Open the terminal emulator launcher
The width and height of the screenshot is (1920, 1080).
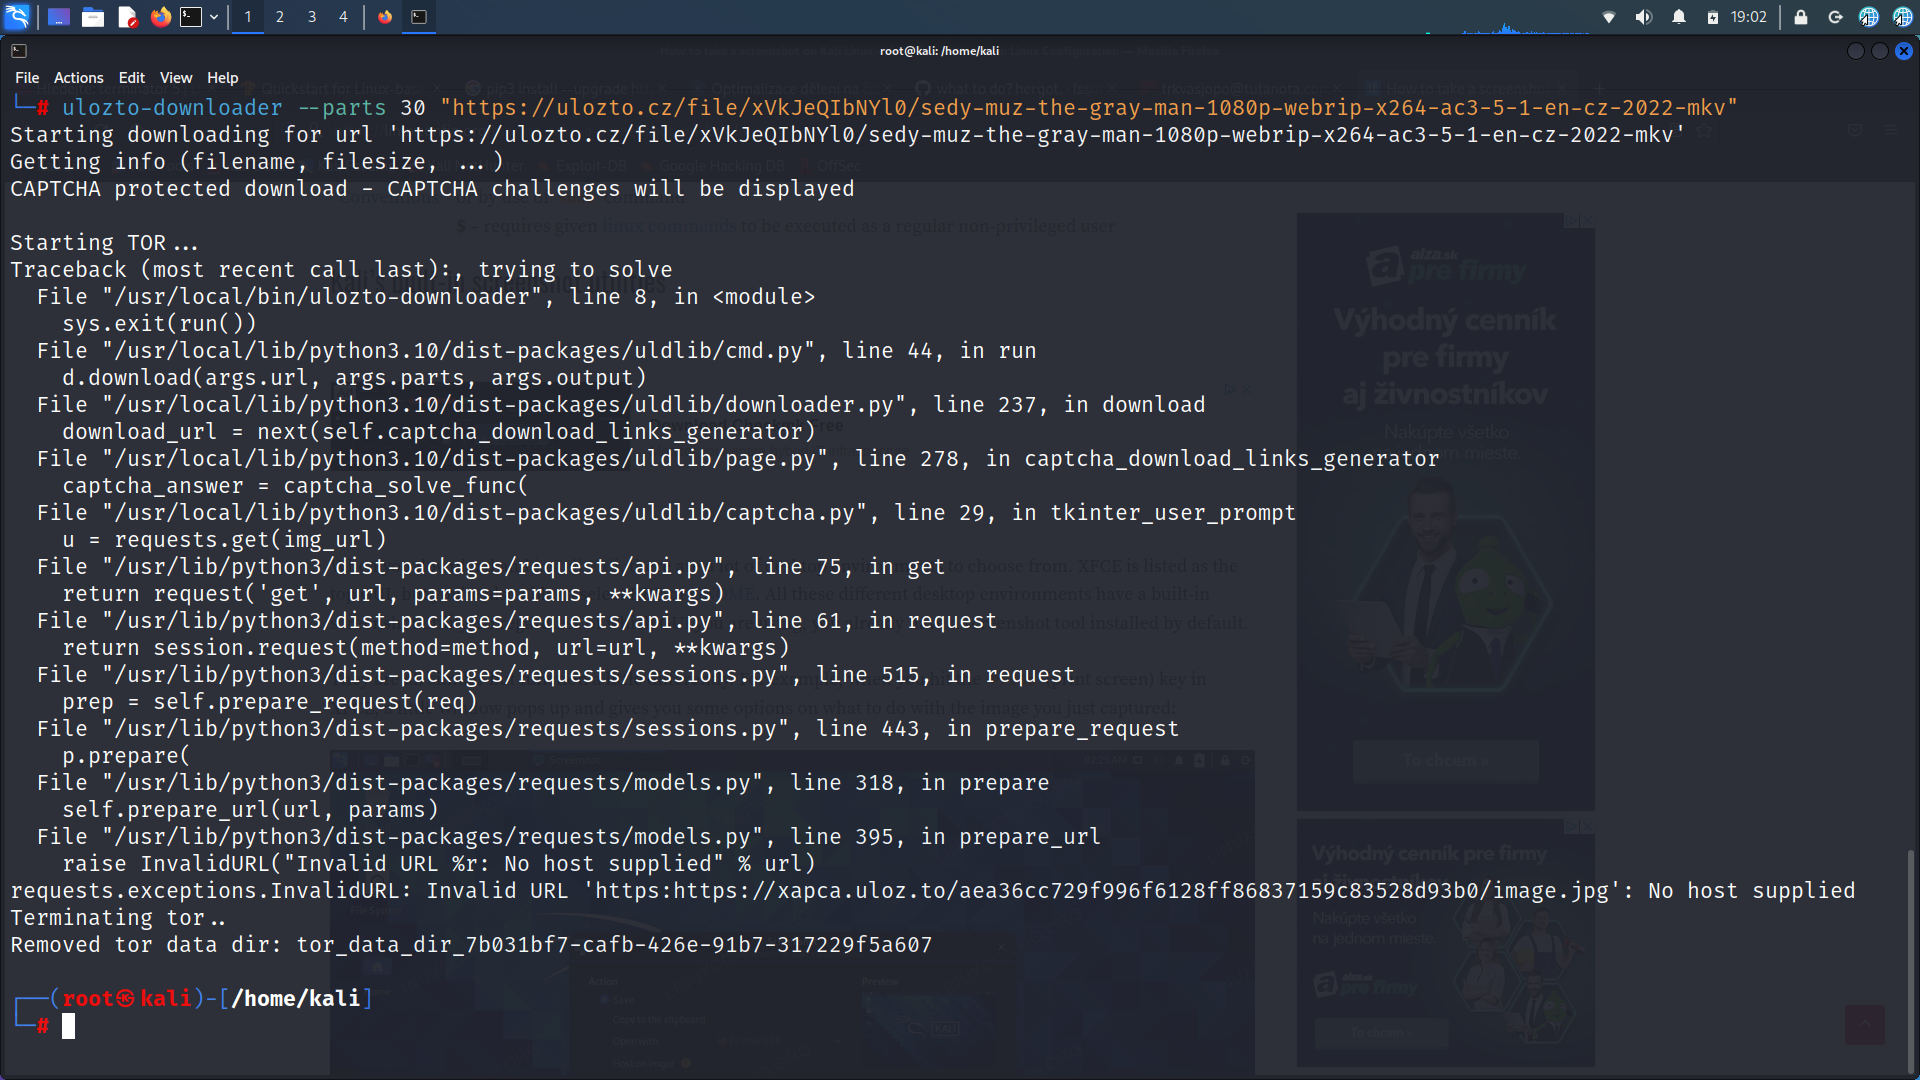[192, 17]
